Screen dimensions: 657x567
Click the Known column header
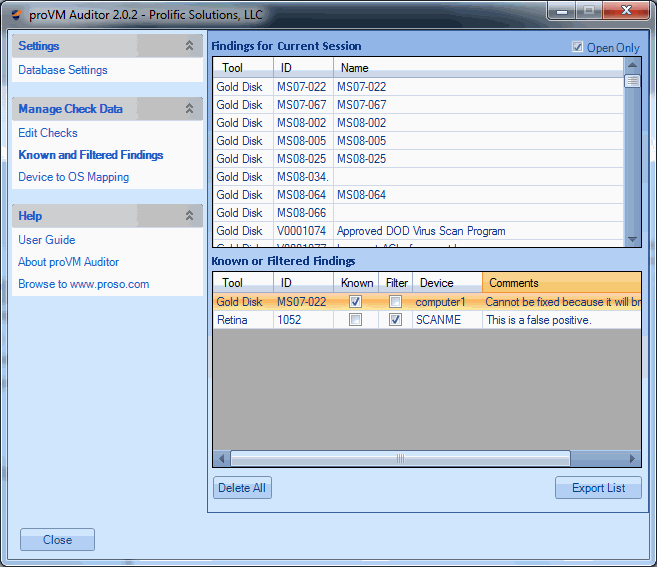[x=356, y=283]
